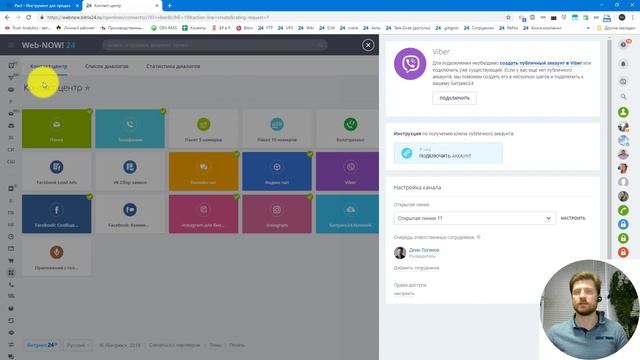
Task: Switch to the dialog list tab
Action: (x=107, y=66)
